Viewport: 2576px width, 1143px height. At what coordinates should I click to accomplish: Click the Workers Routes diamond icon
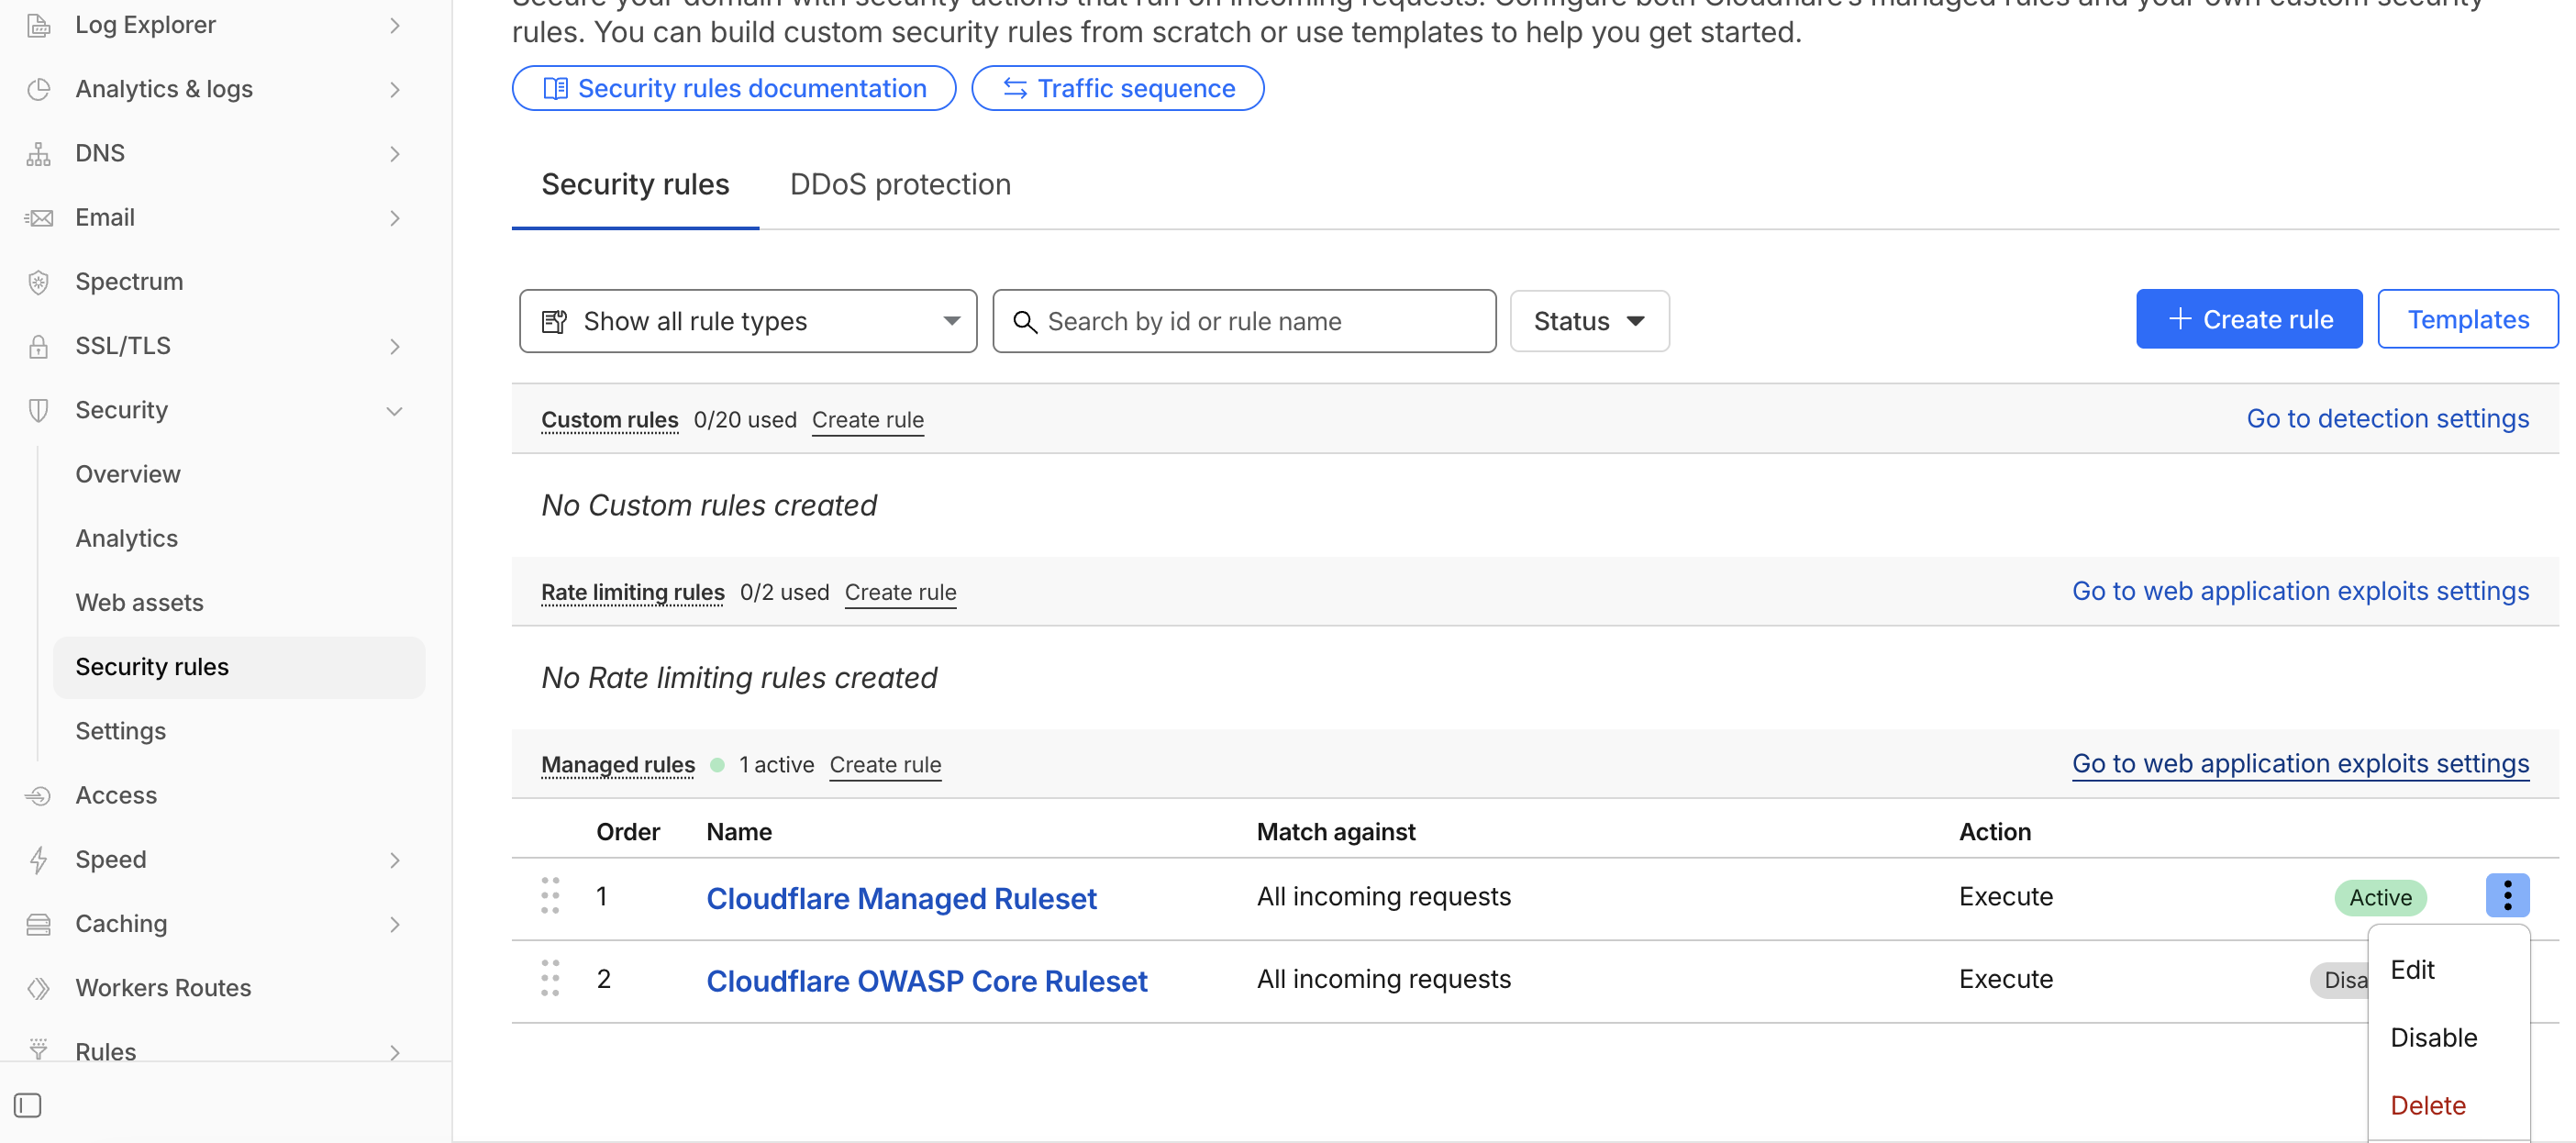(x=38, y=988)
